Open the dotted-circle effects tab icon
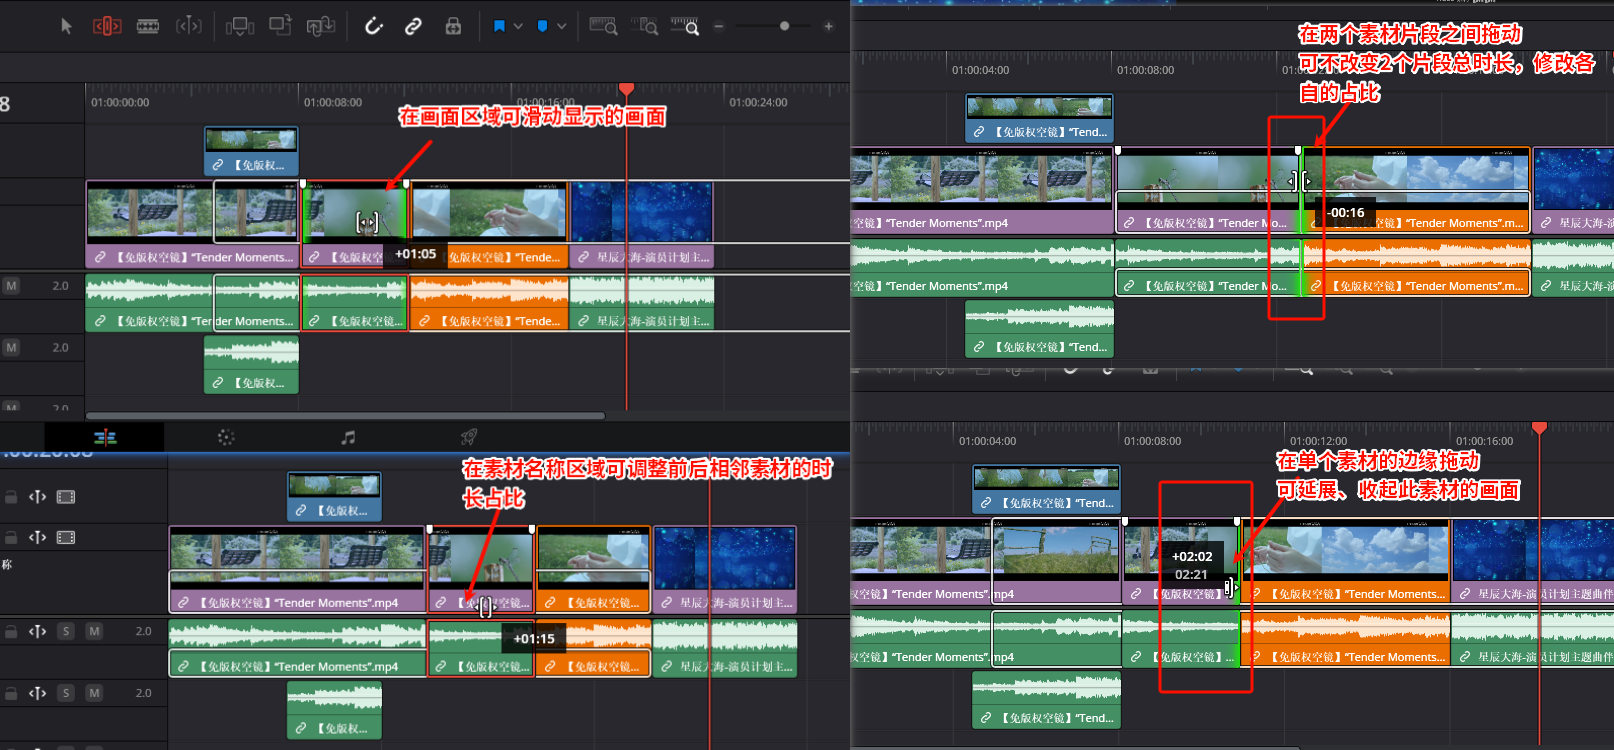 tap(226, 437)
